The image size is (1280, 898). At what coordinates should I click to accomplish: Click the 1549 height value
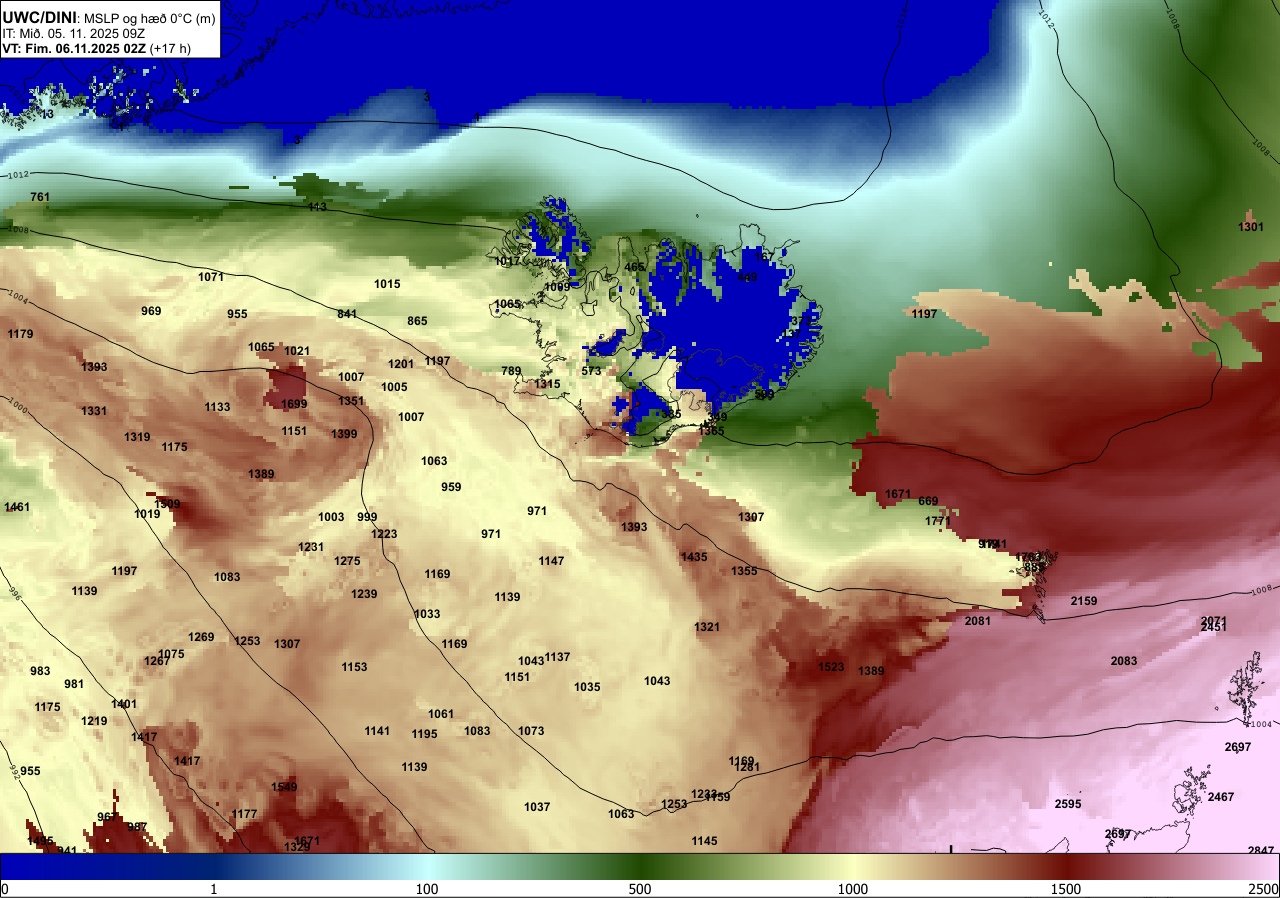[x=284, y=787]
